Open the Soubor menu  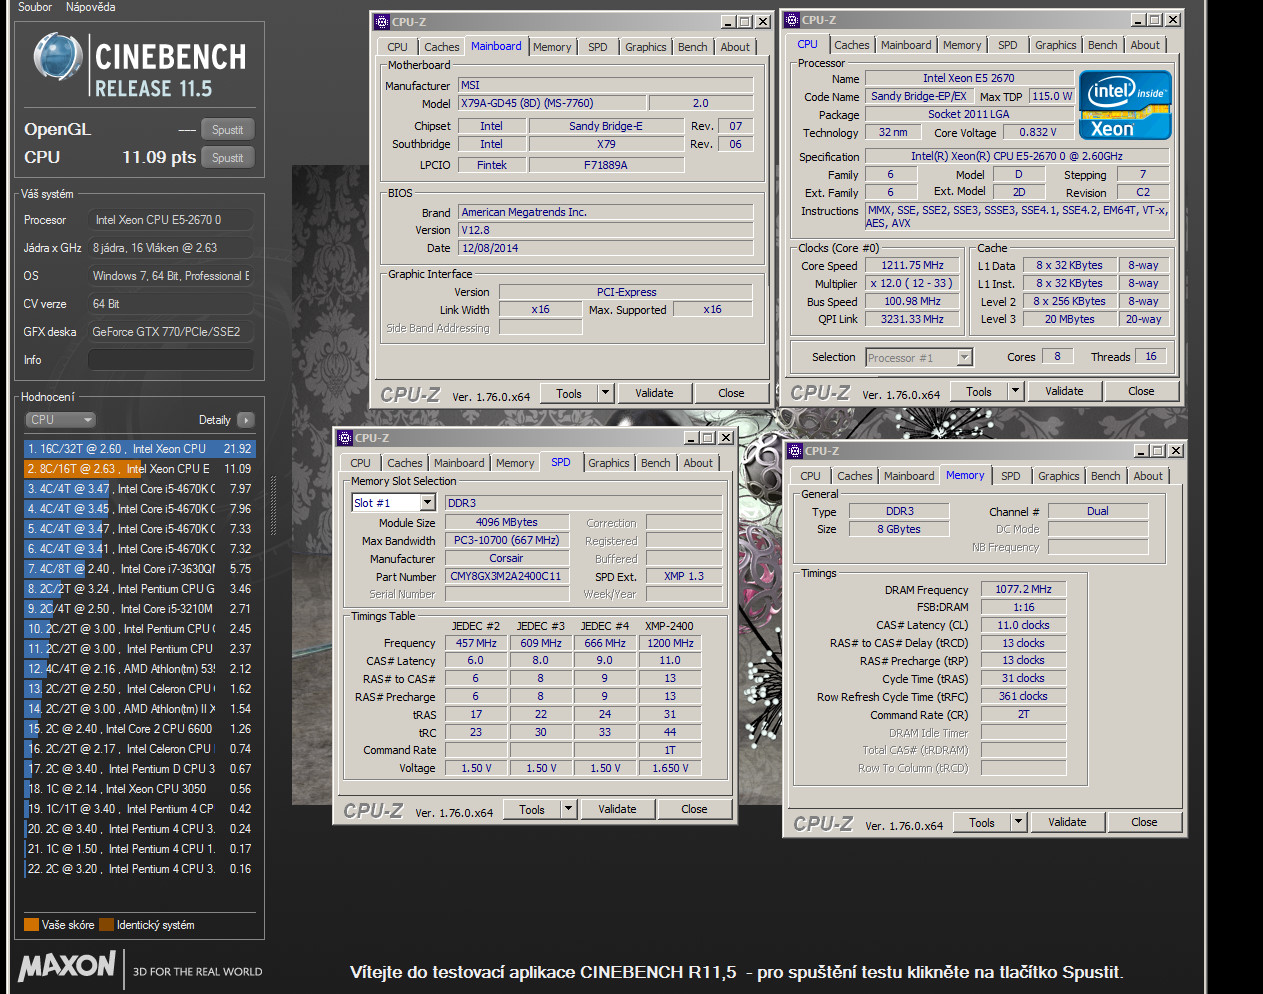(35, 7)
